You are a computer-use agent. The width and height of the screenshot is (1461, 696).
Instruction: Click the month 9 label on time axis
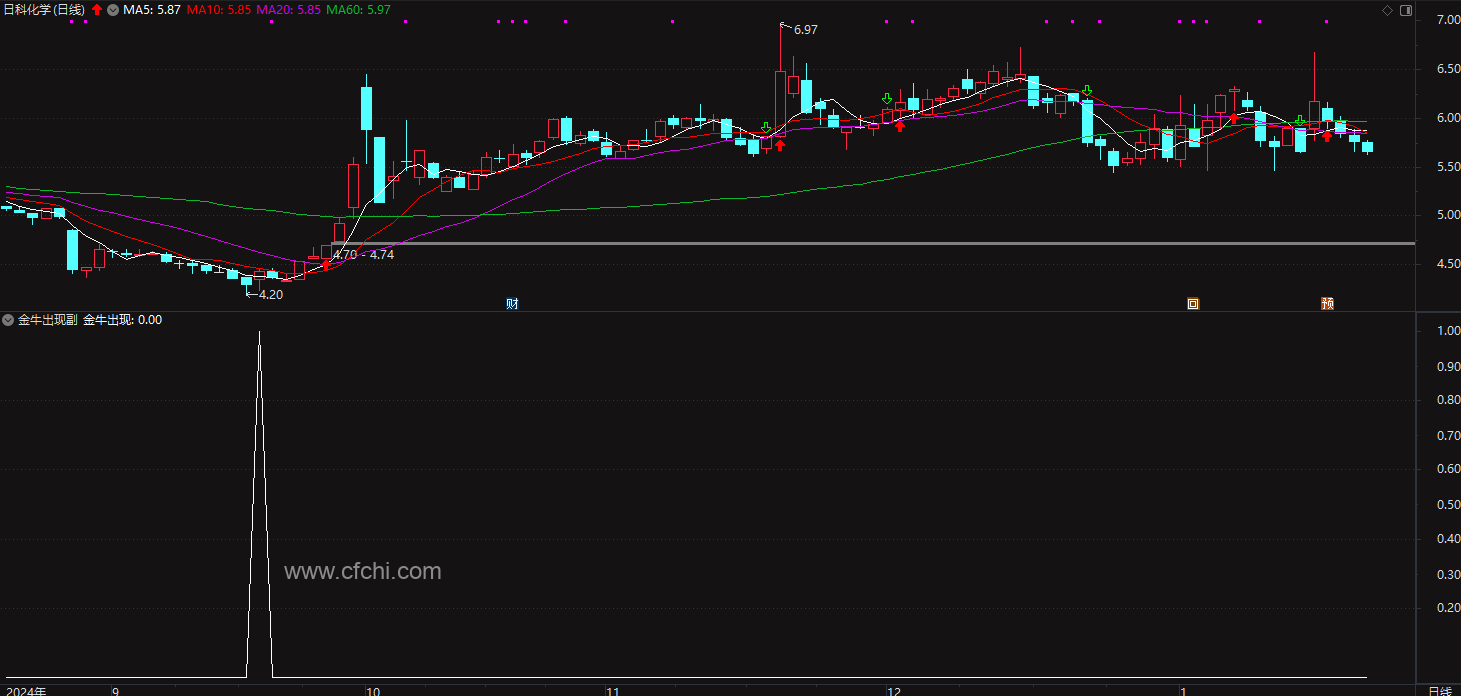[115, 691]
